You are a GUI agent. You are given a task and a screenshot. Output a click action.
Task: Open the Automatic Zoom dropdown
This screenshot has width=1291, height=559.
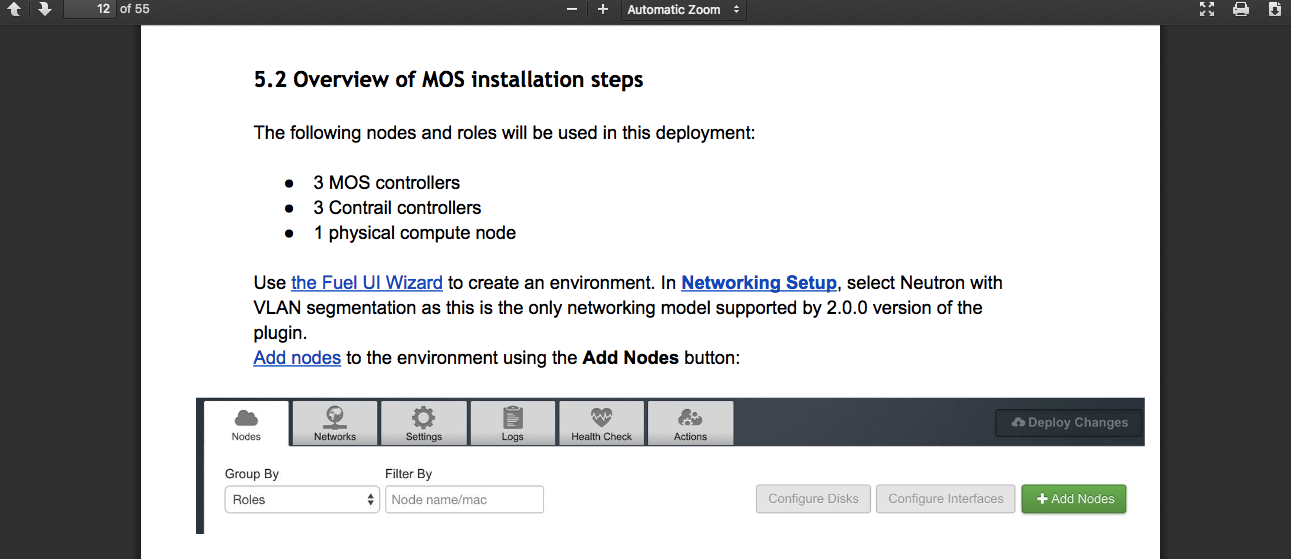click(683, 9)
